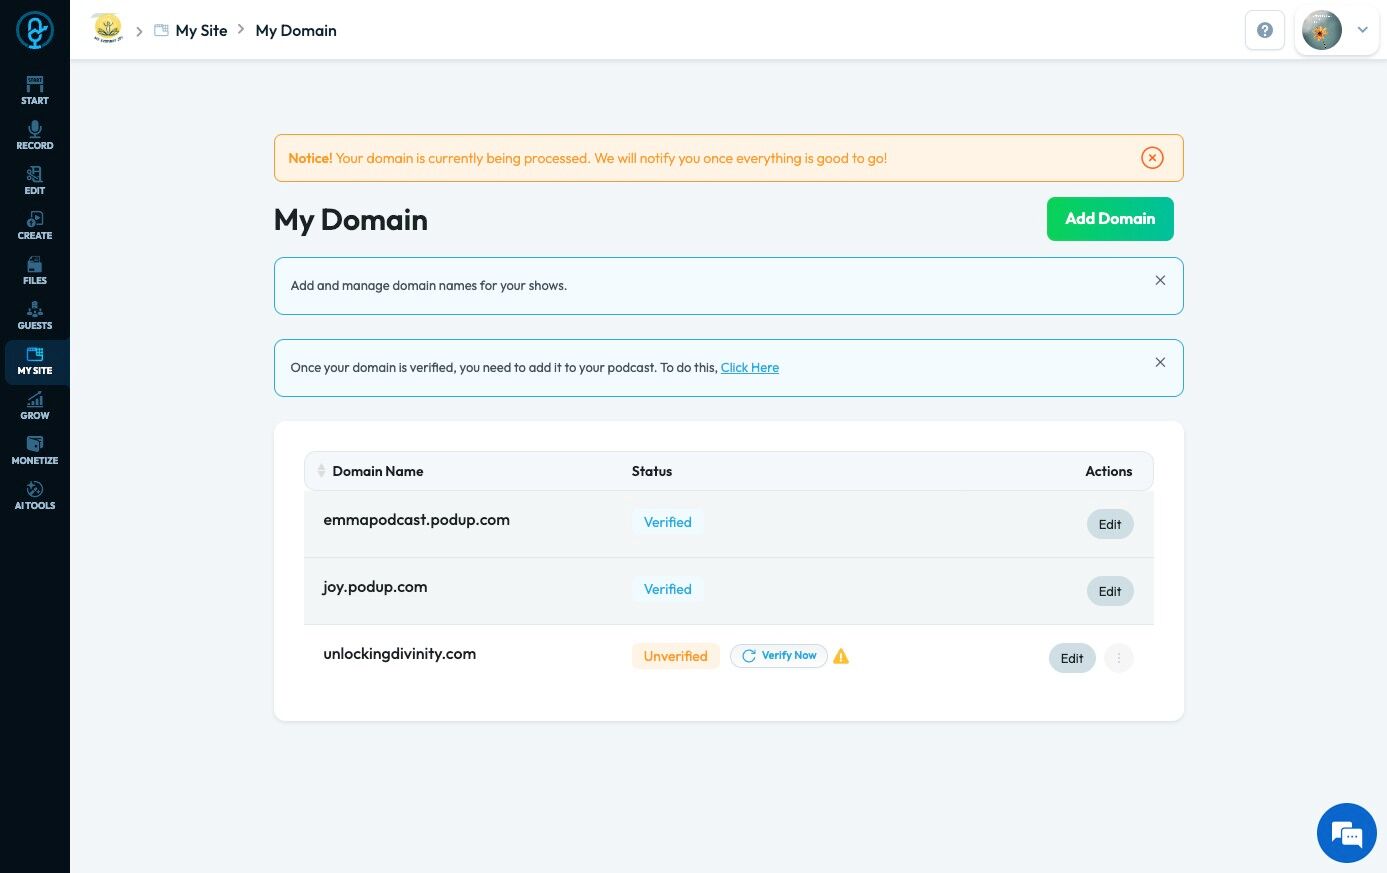
Task: Open the Grow section
Action: (x=35, y=405)
